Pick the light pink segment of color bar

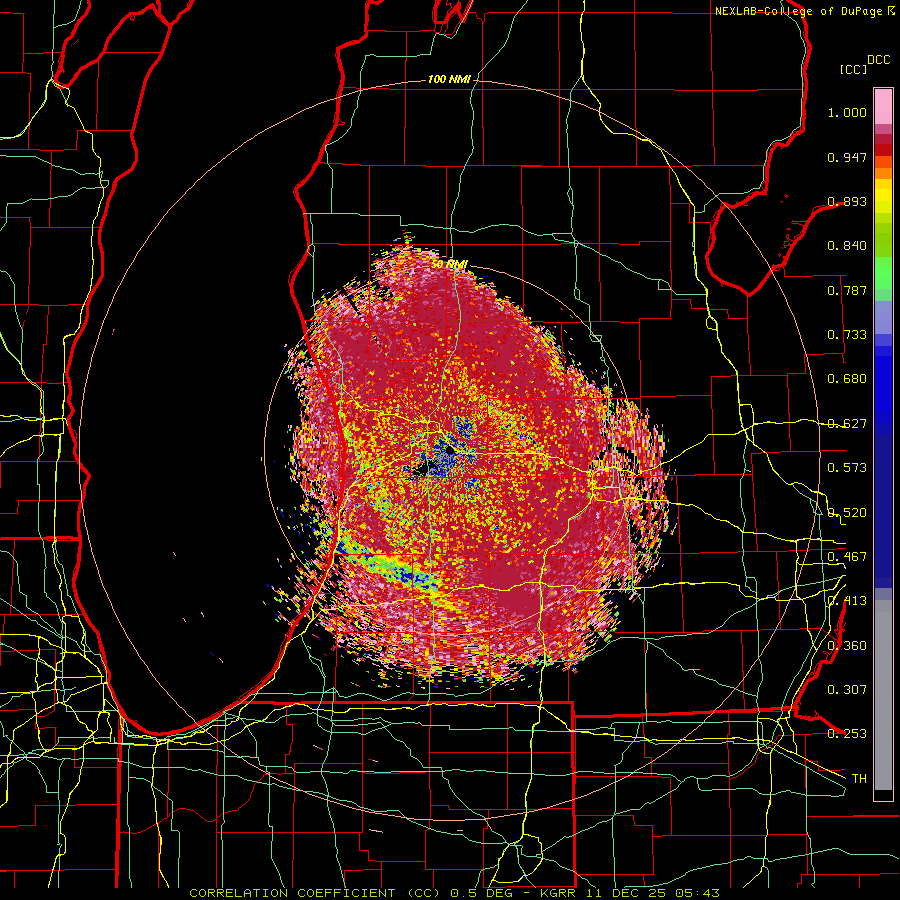(x=883, y=106)
